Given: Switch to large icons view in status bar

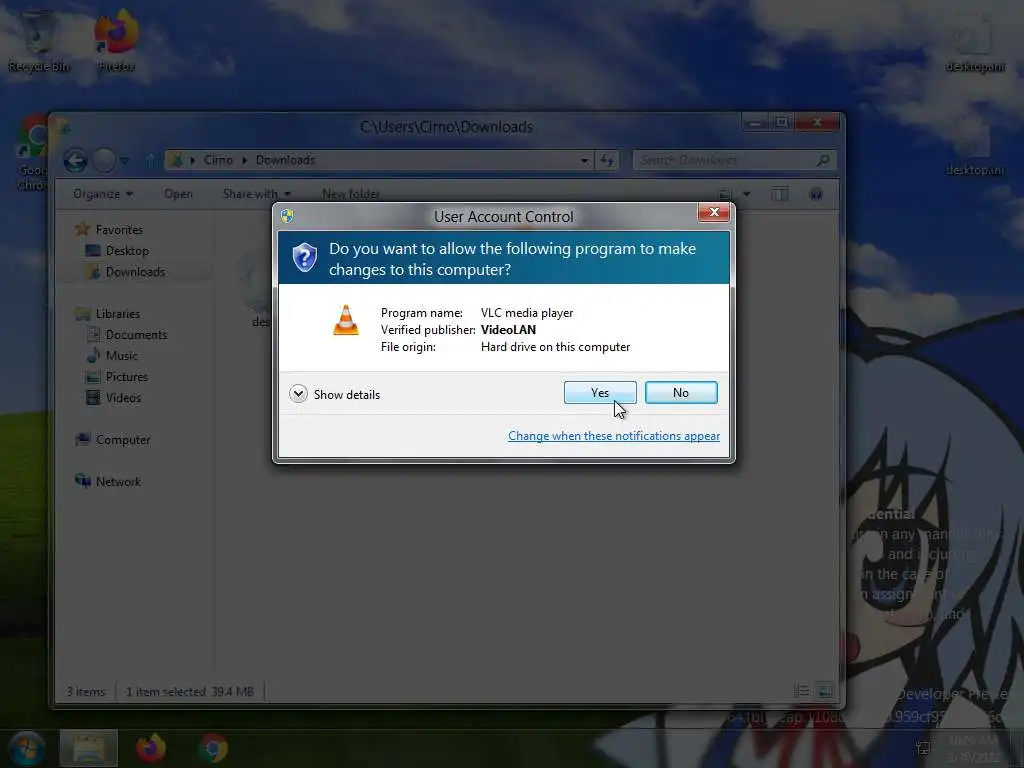Looking at the screenshot, I should pyautogui.click(x=825, y=691).
